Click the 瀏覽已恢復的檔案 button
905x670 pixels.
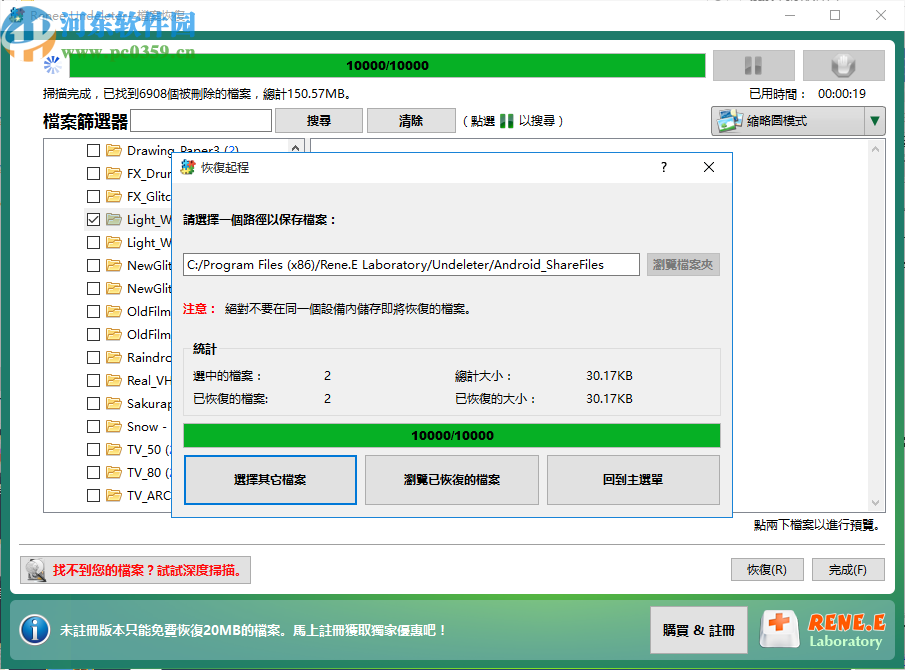452,480
